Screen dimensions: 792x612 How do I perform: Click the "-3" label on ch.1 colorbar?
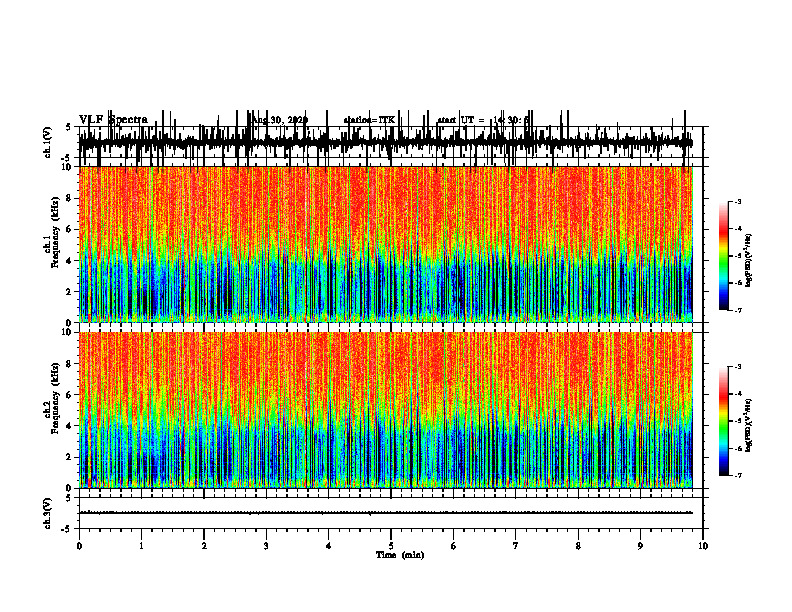[738, 201]
